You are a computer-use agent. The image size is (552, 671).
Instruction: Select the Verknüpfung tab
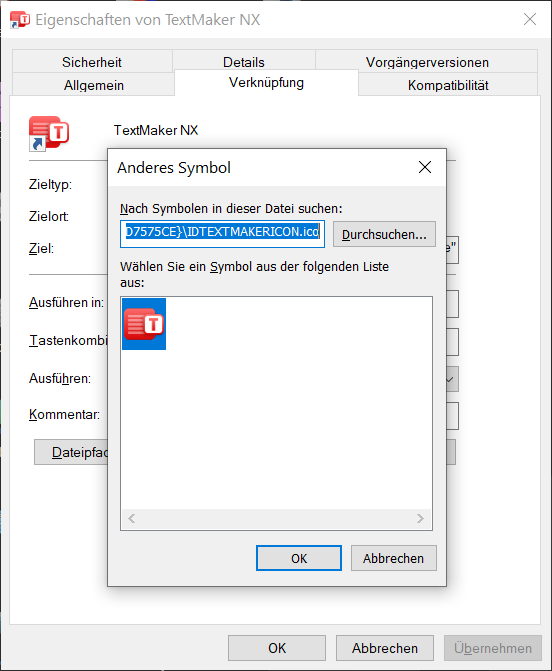266,83
